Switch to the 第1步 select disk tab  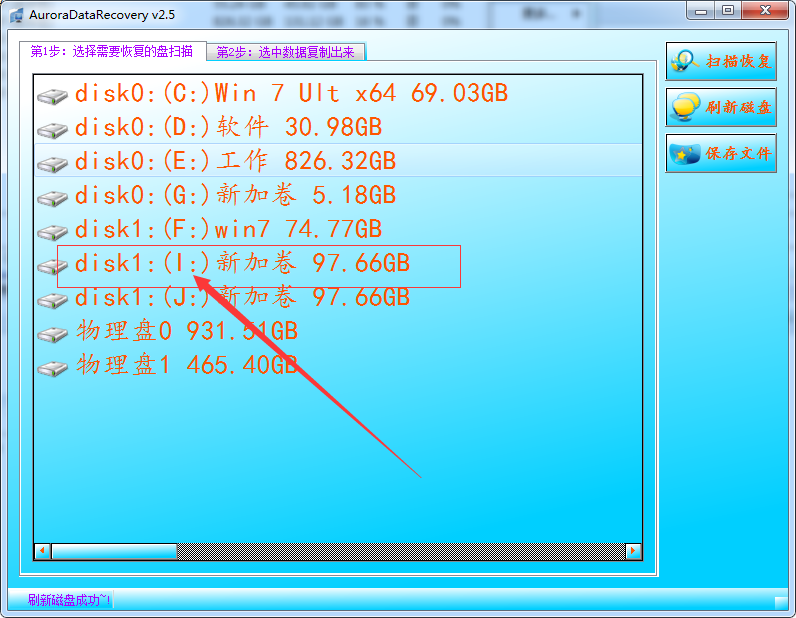coord(113,51)
